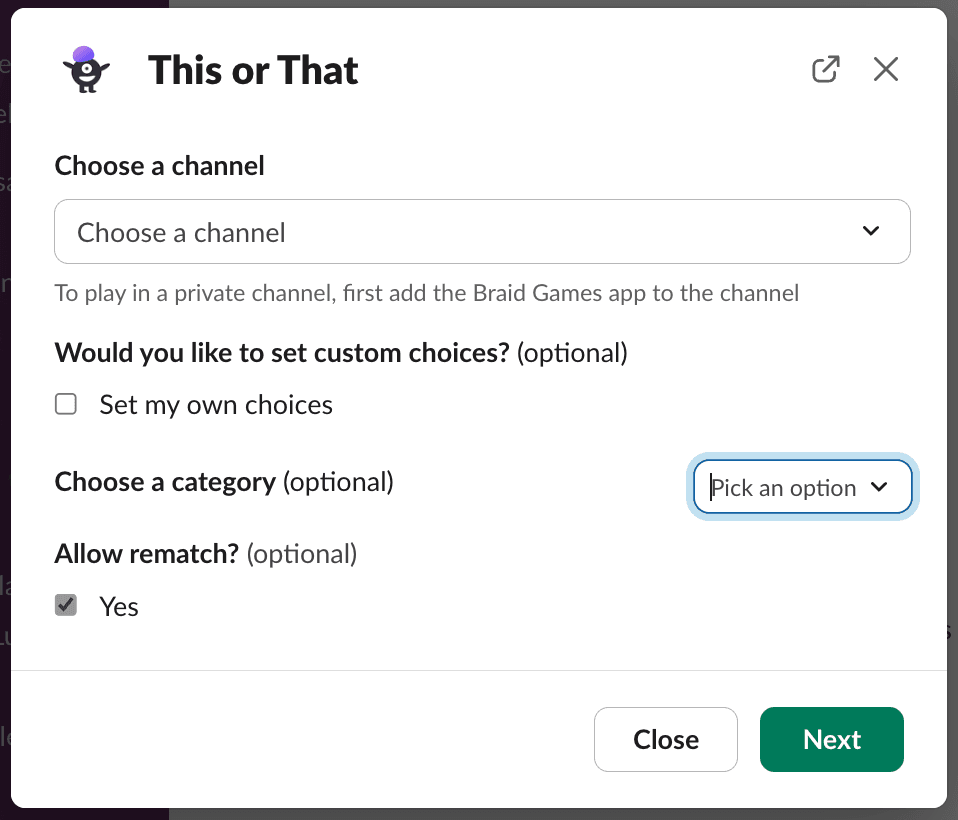The image size is (958, 820).
Task: Click the Close button in the footer
Action: 665,739
